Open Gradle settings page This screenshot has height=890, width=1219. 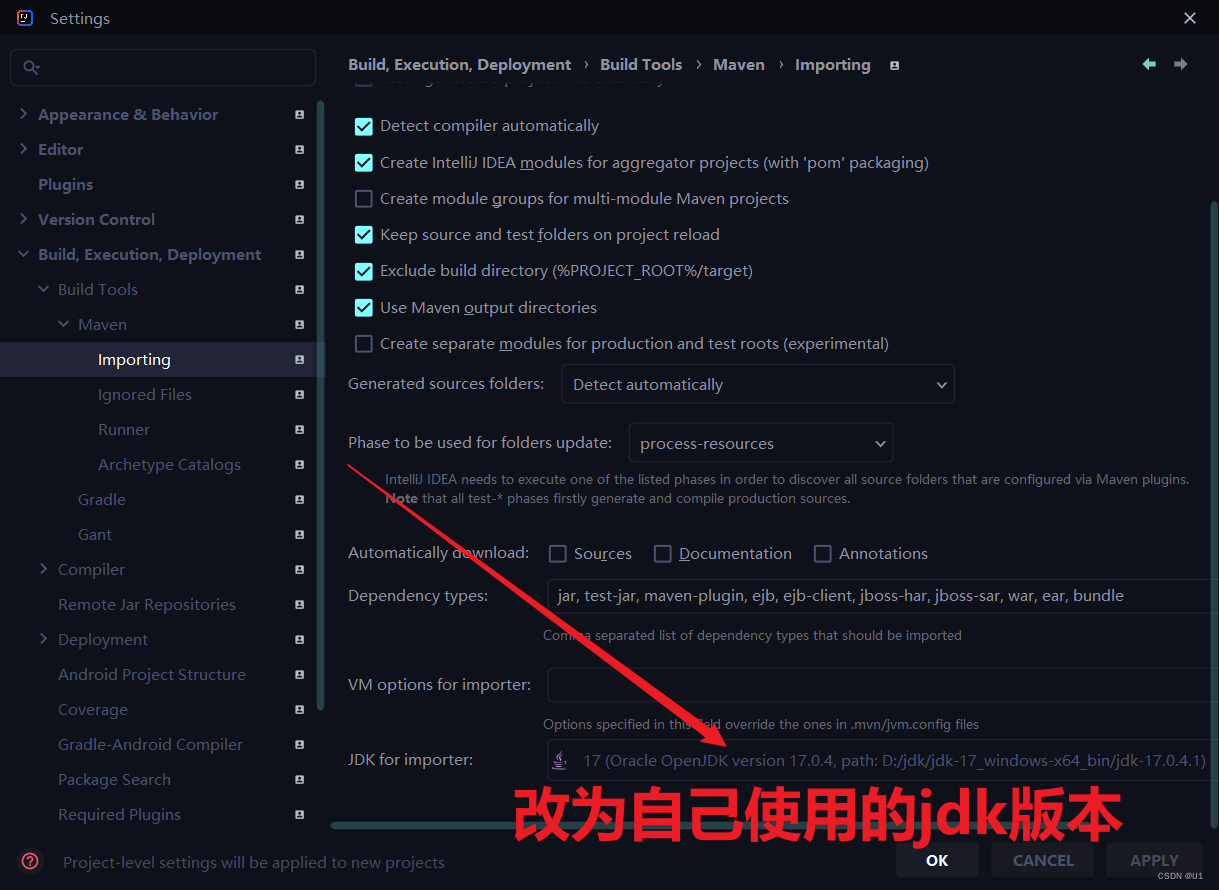coord(102,500)
